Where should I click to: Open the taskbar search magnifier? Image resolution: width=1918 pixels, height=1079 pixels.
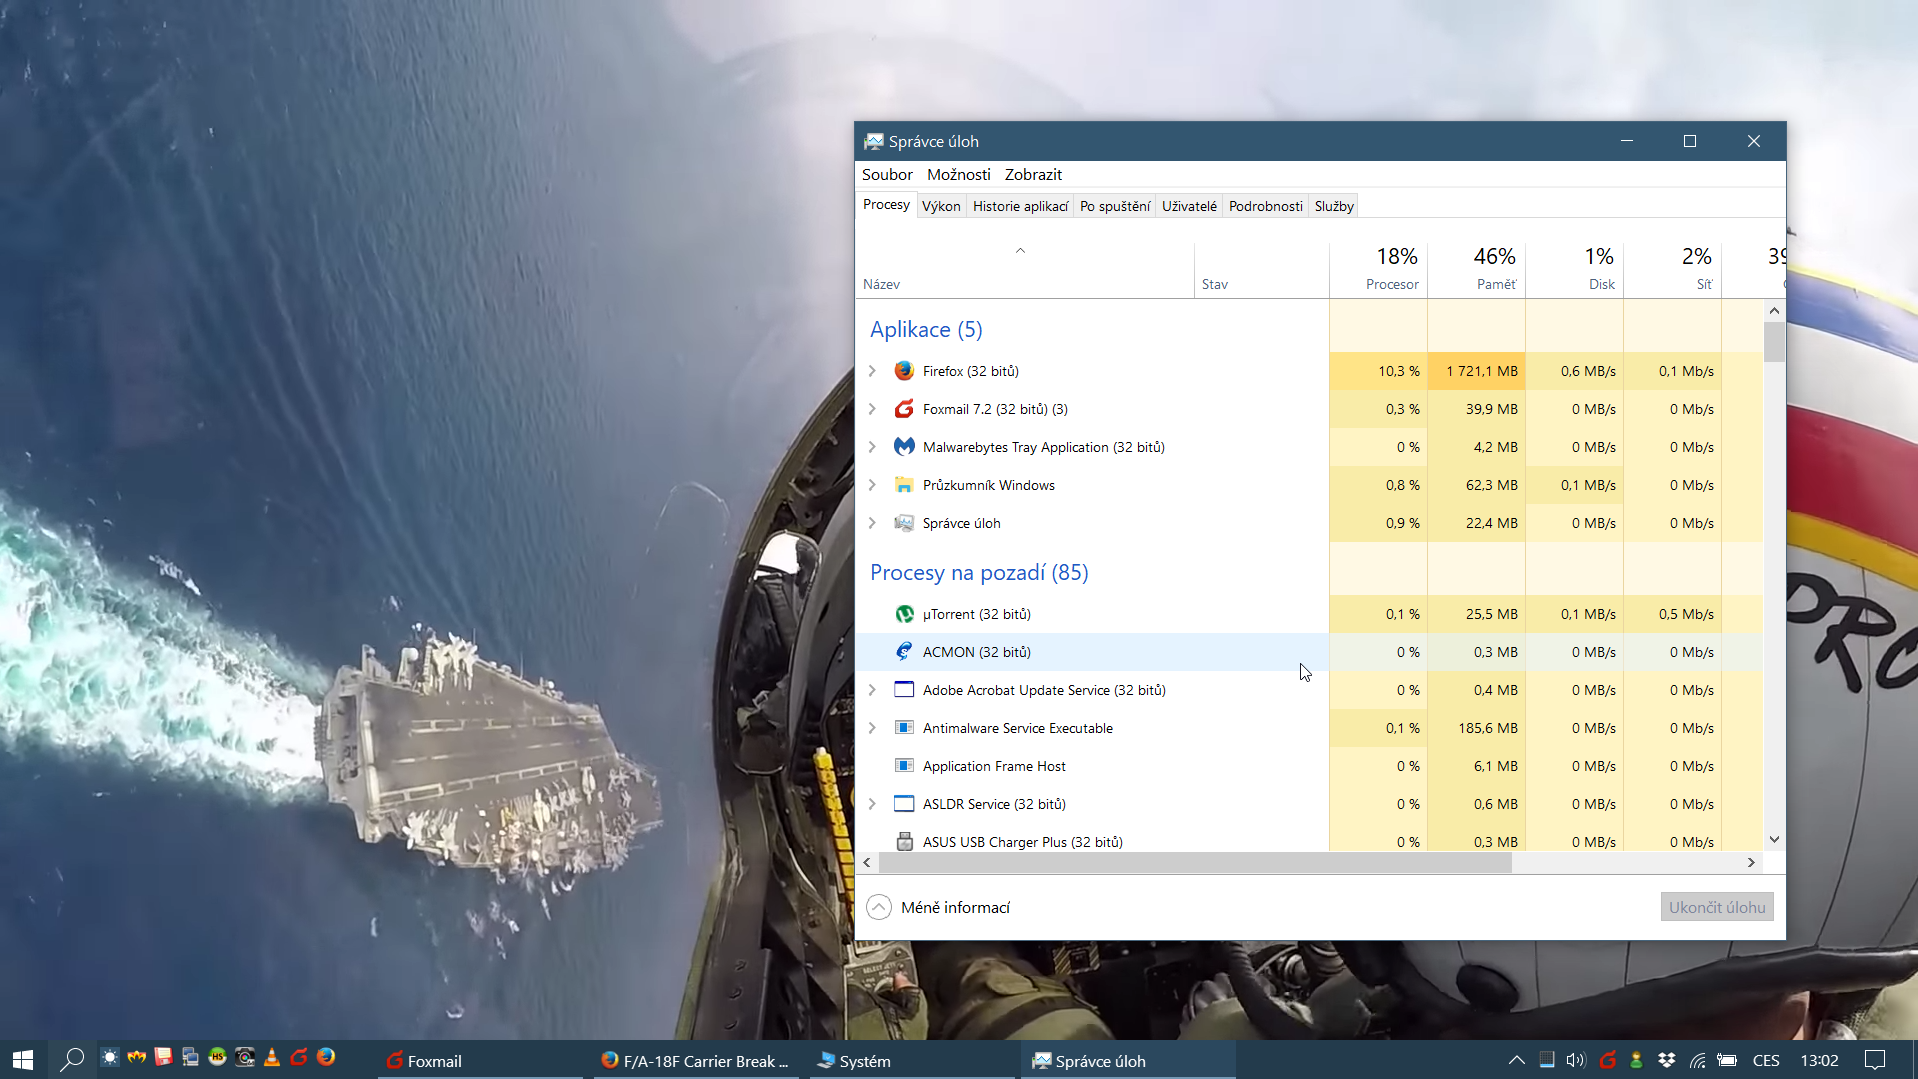[72, 1060]
